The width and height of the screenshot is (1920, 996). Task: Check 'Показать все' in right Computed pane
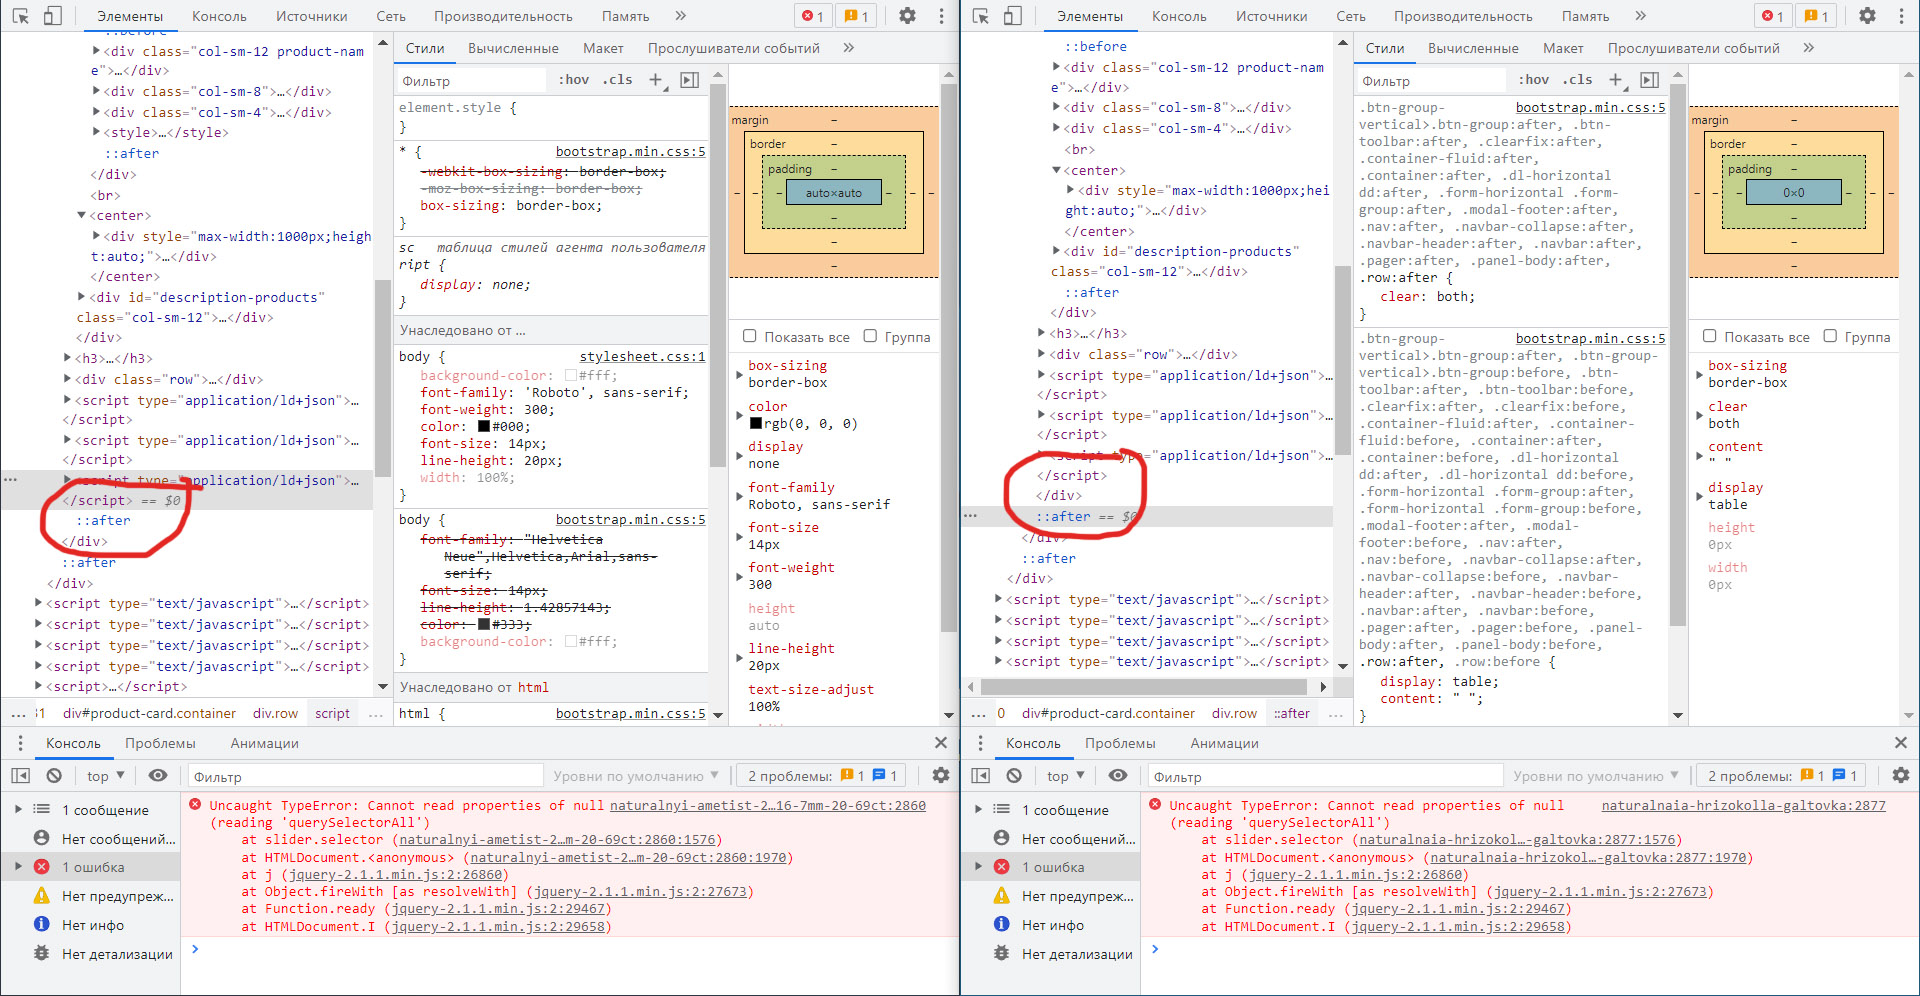1710,336
